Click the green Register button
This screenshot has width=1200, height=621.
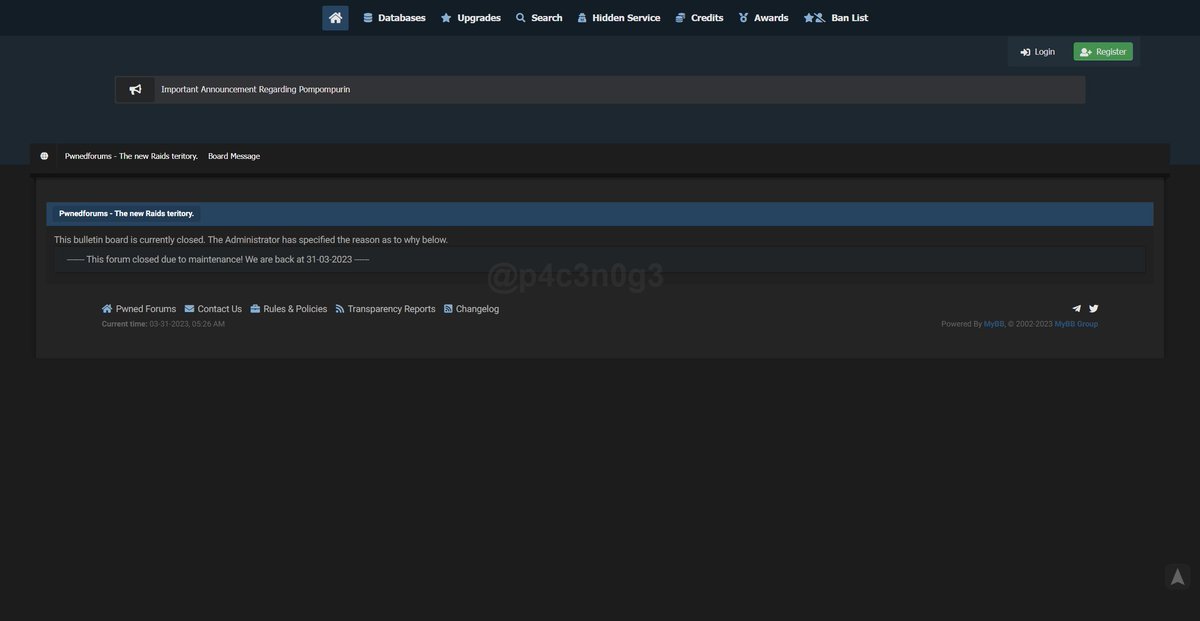[x=1103, y=52]
